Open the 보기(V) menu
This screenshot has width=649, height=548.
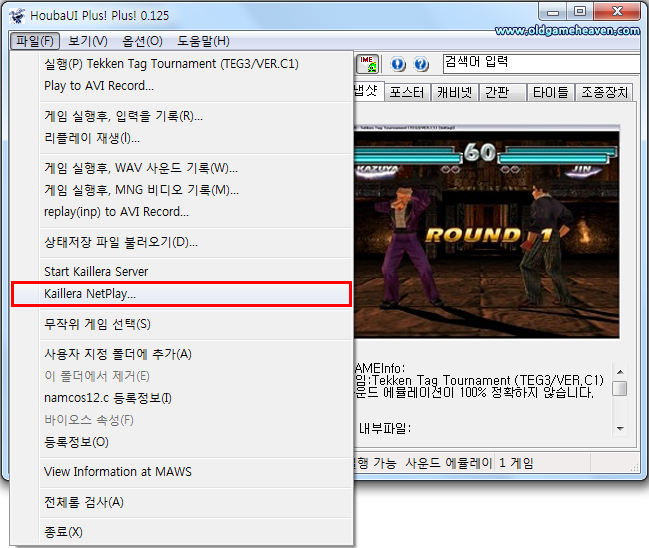(x=88, y=41)
